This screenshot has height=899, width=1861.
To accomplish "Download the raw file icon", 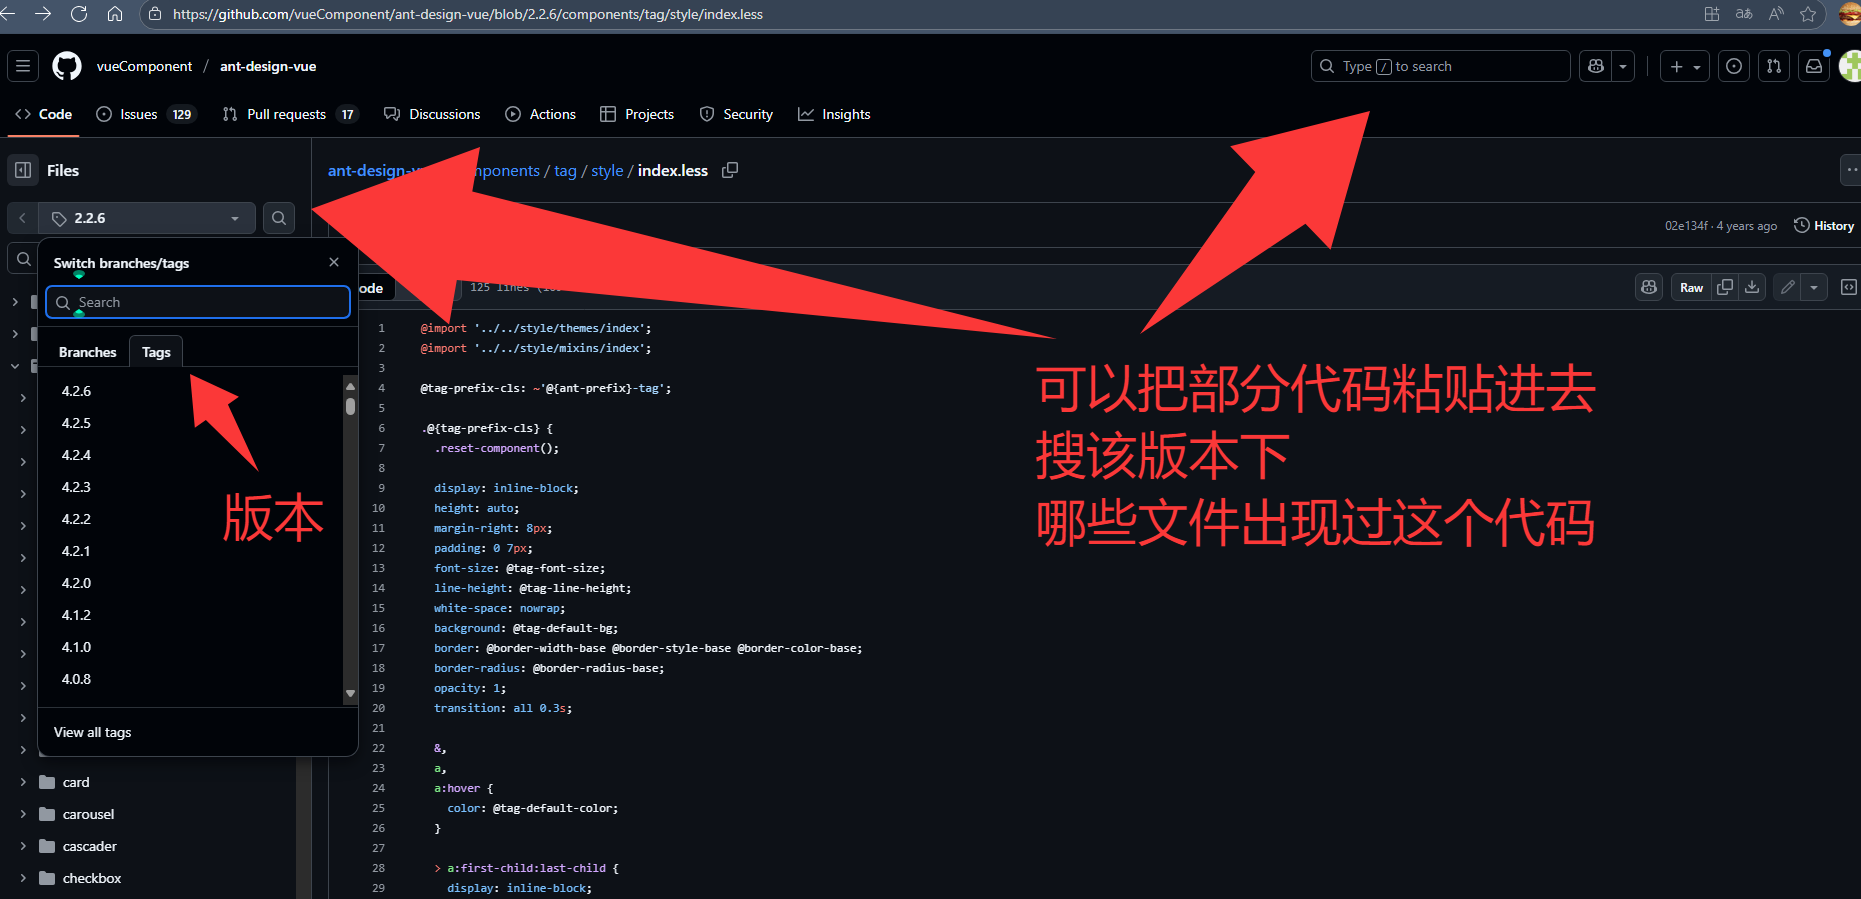I will (1752, 287).
